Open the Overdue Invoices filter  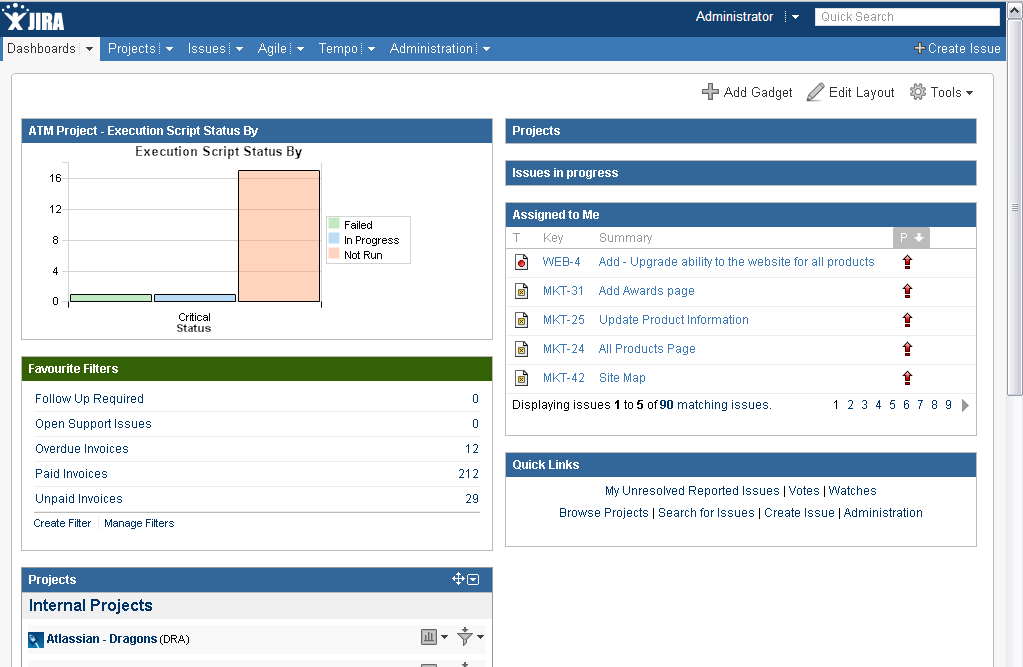tap(82, 449)
